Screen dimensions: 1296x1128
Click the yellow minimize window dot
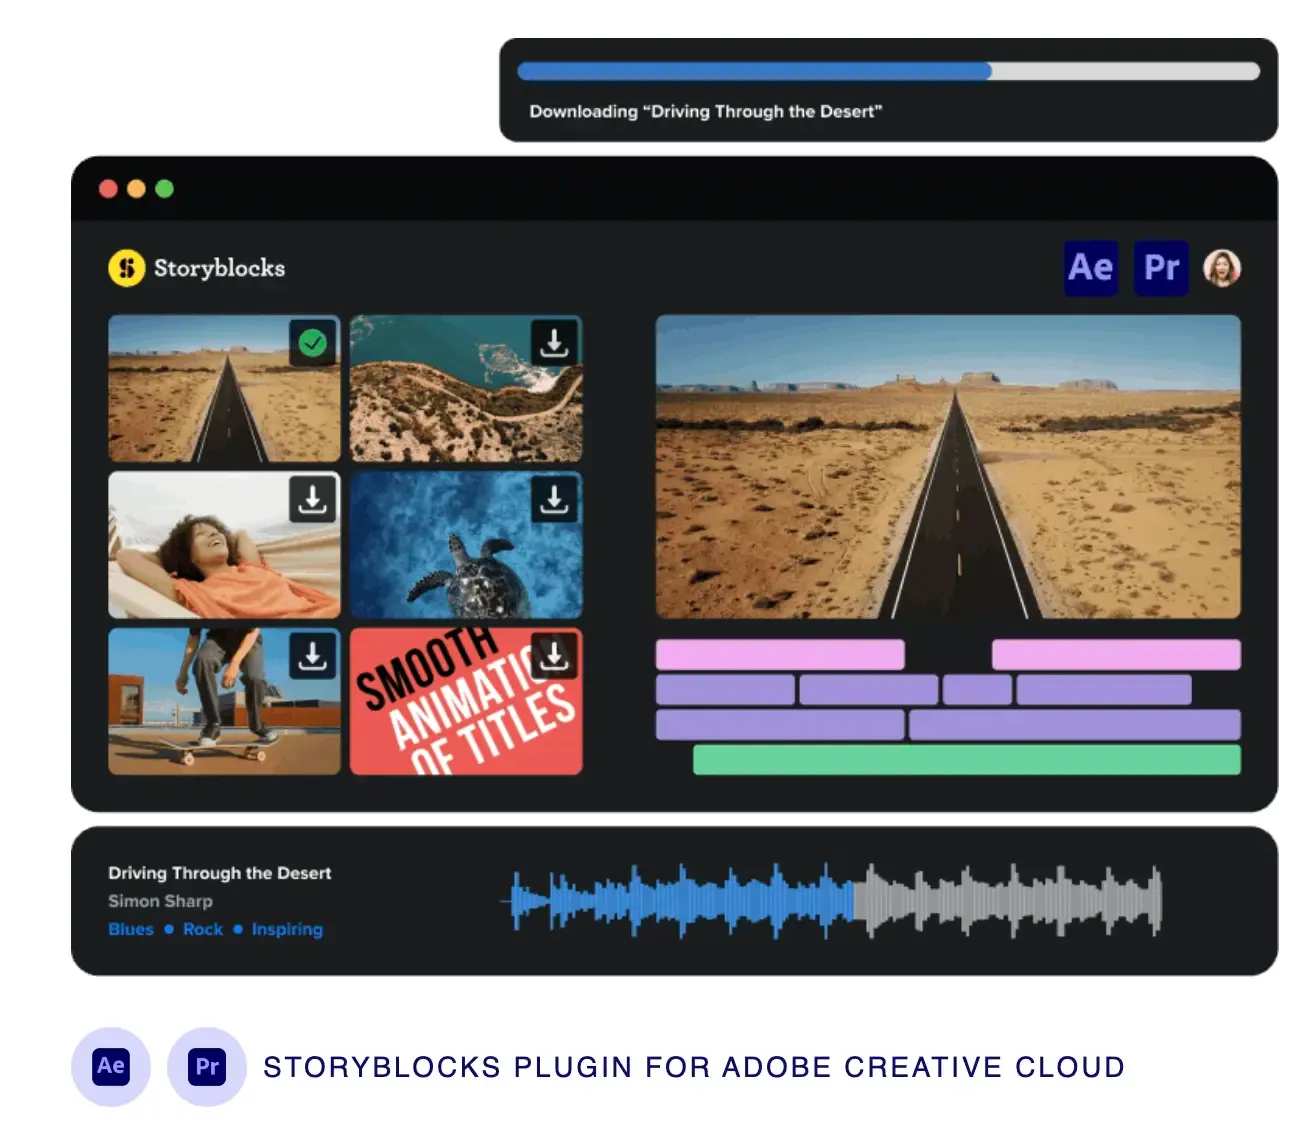137,189
